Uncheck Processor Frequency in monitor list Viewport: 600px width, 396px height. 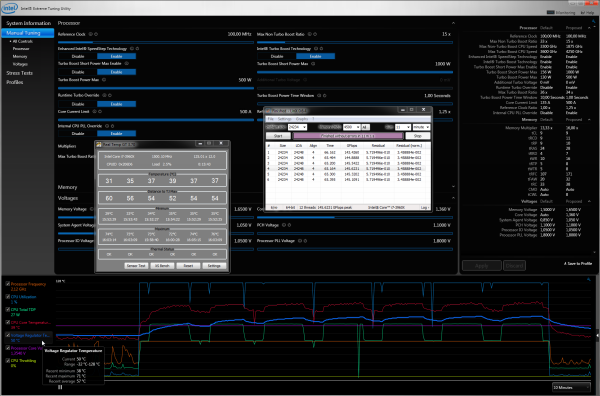coord(8,284)
